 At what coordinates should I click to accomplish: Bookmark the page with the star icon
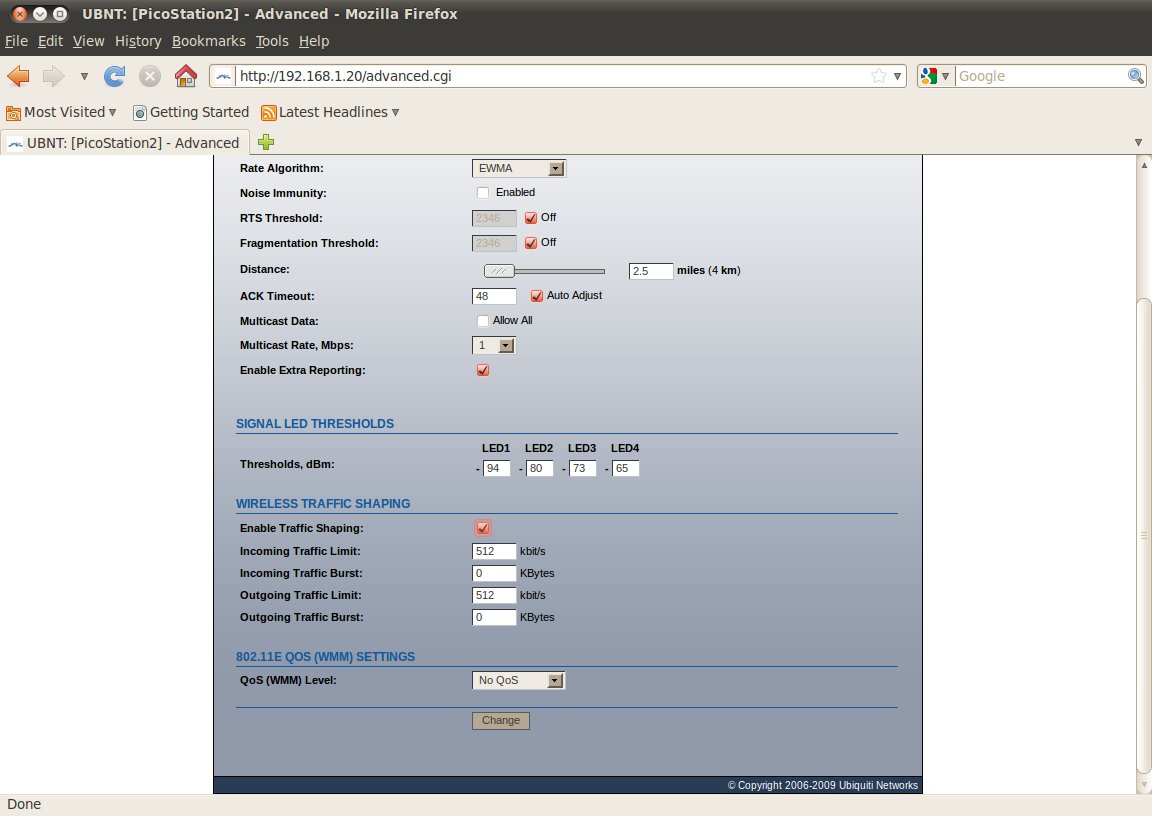pyautogui.click(x=878, y=76)
